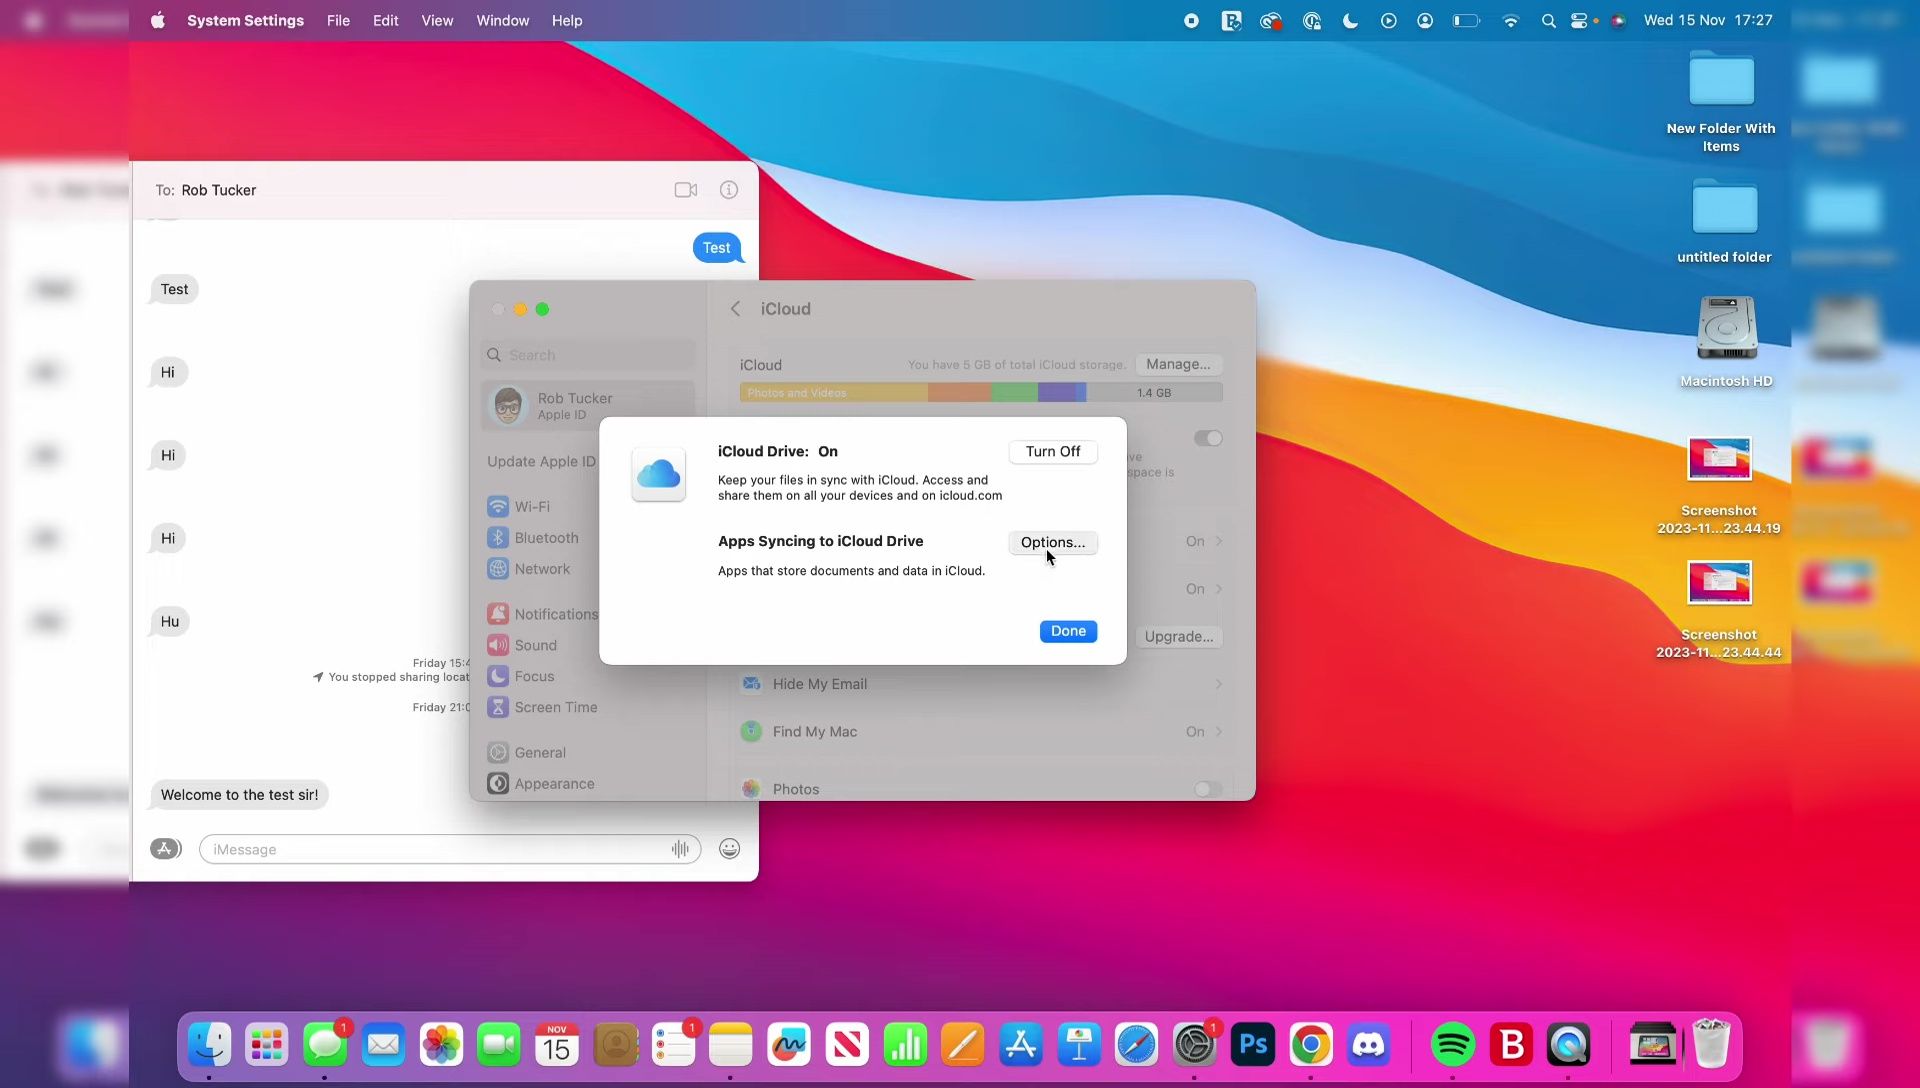Screen dimensions: 1920x1088
Task: Open Spotlight search in menu bar
Action: 1548,20
